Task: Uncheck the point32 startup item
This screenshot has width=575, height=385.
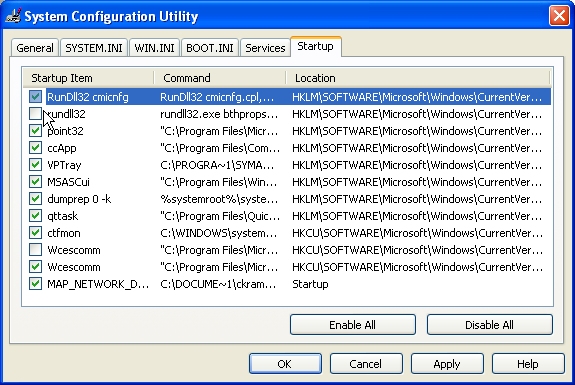Action: [x=35, y=131]
